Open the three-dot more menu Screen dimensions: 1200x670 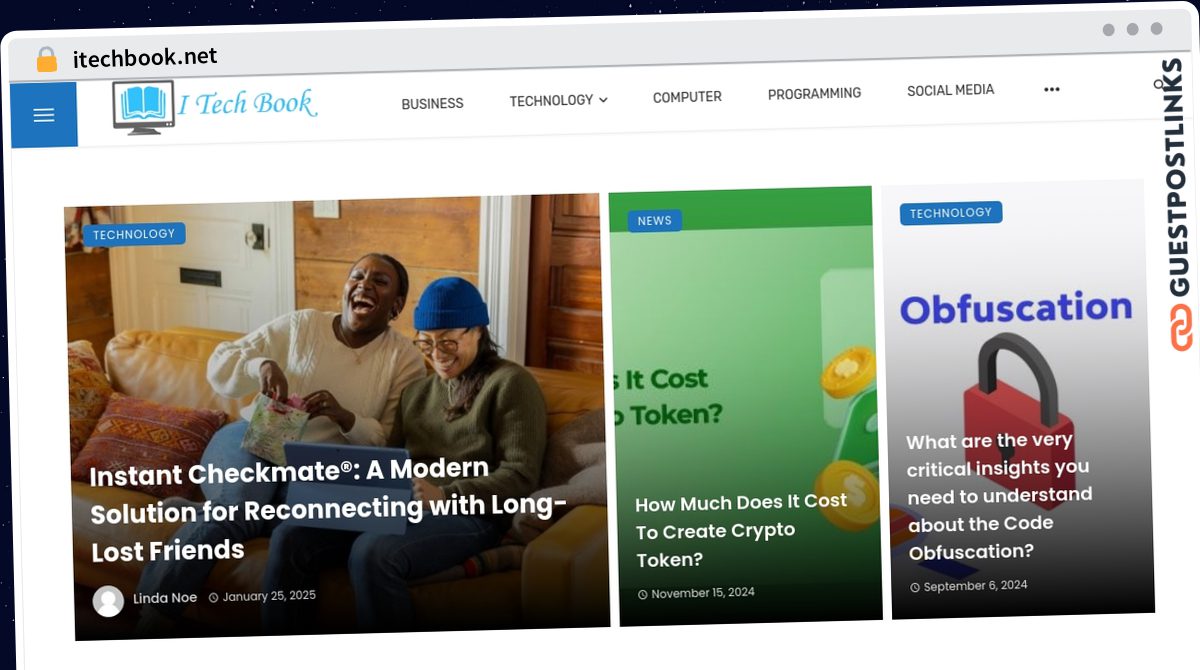[x=1051, y=89]
